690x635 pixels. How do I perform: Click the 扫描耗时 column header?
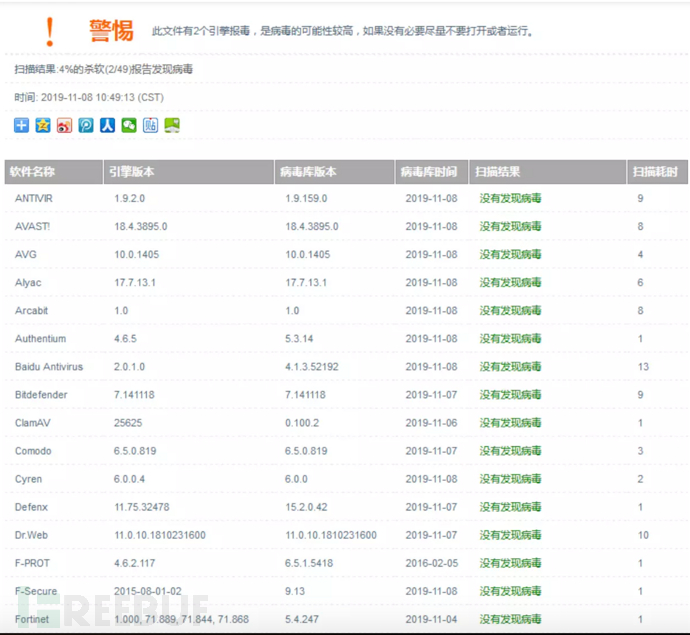(655, 172)
